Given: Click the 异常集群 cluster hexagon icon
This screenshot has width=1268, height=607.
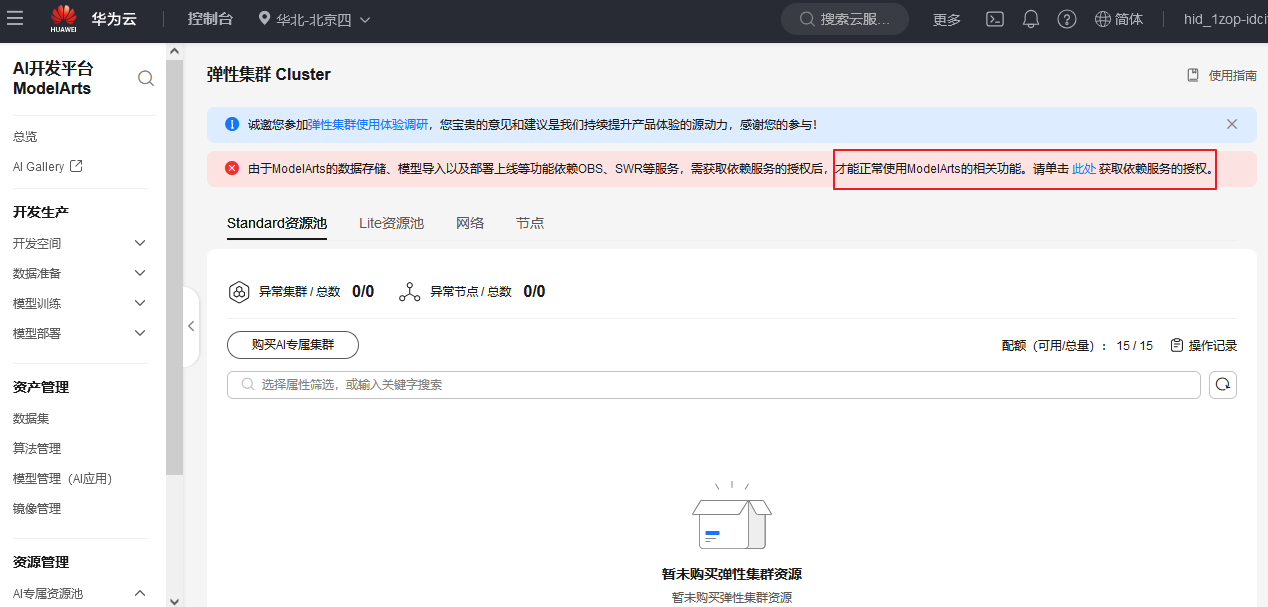Looking at the screenshot, I should click(239, 292).
